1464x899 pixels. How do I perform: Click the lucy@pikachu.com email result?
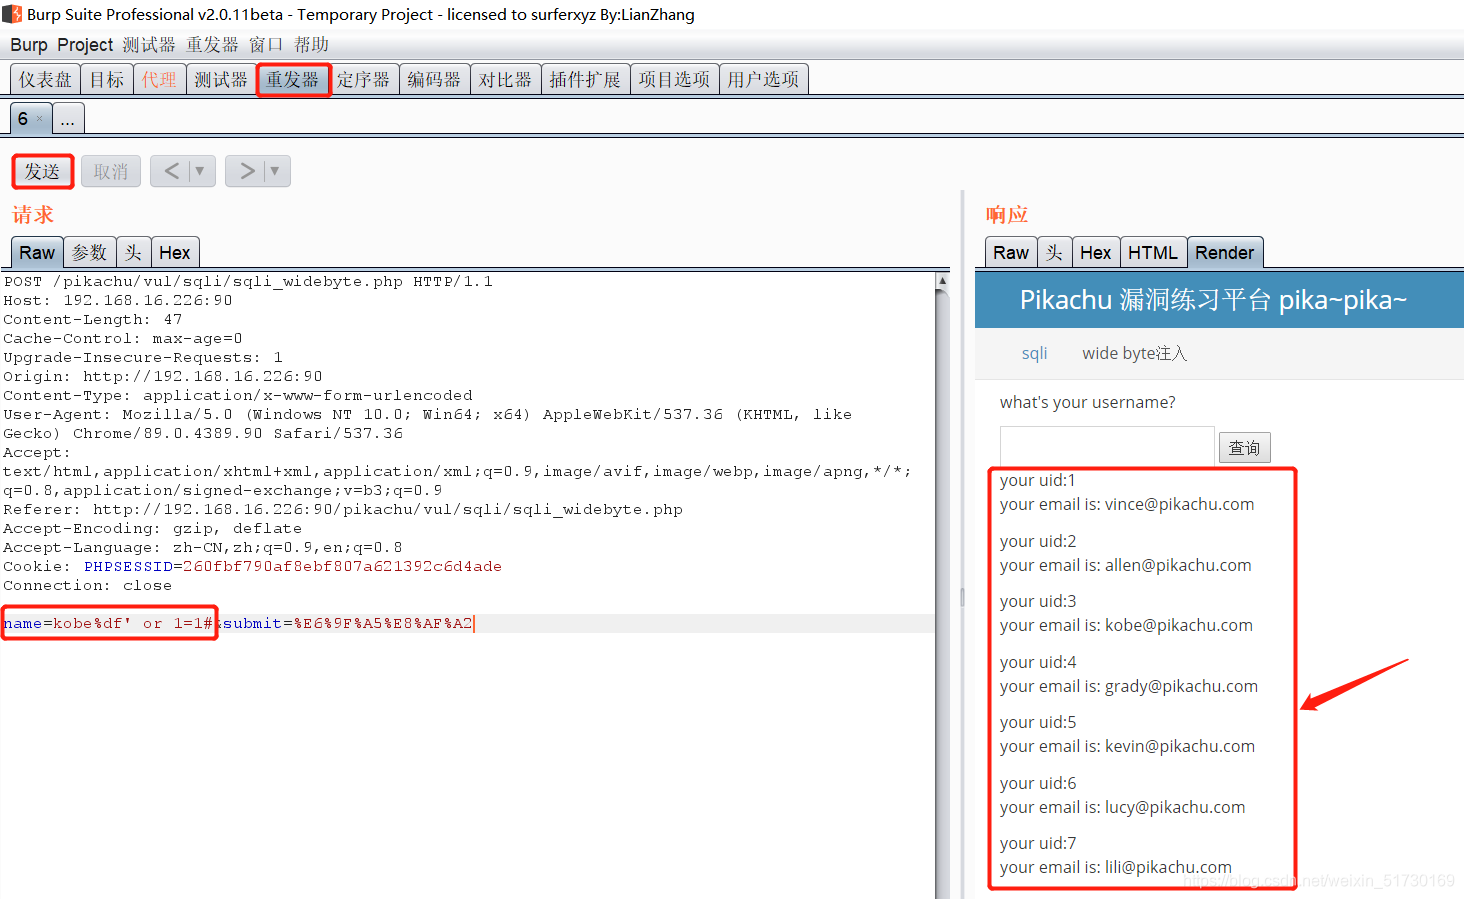pyautogui.click(x=1175, y=807)
